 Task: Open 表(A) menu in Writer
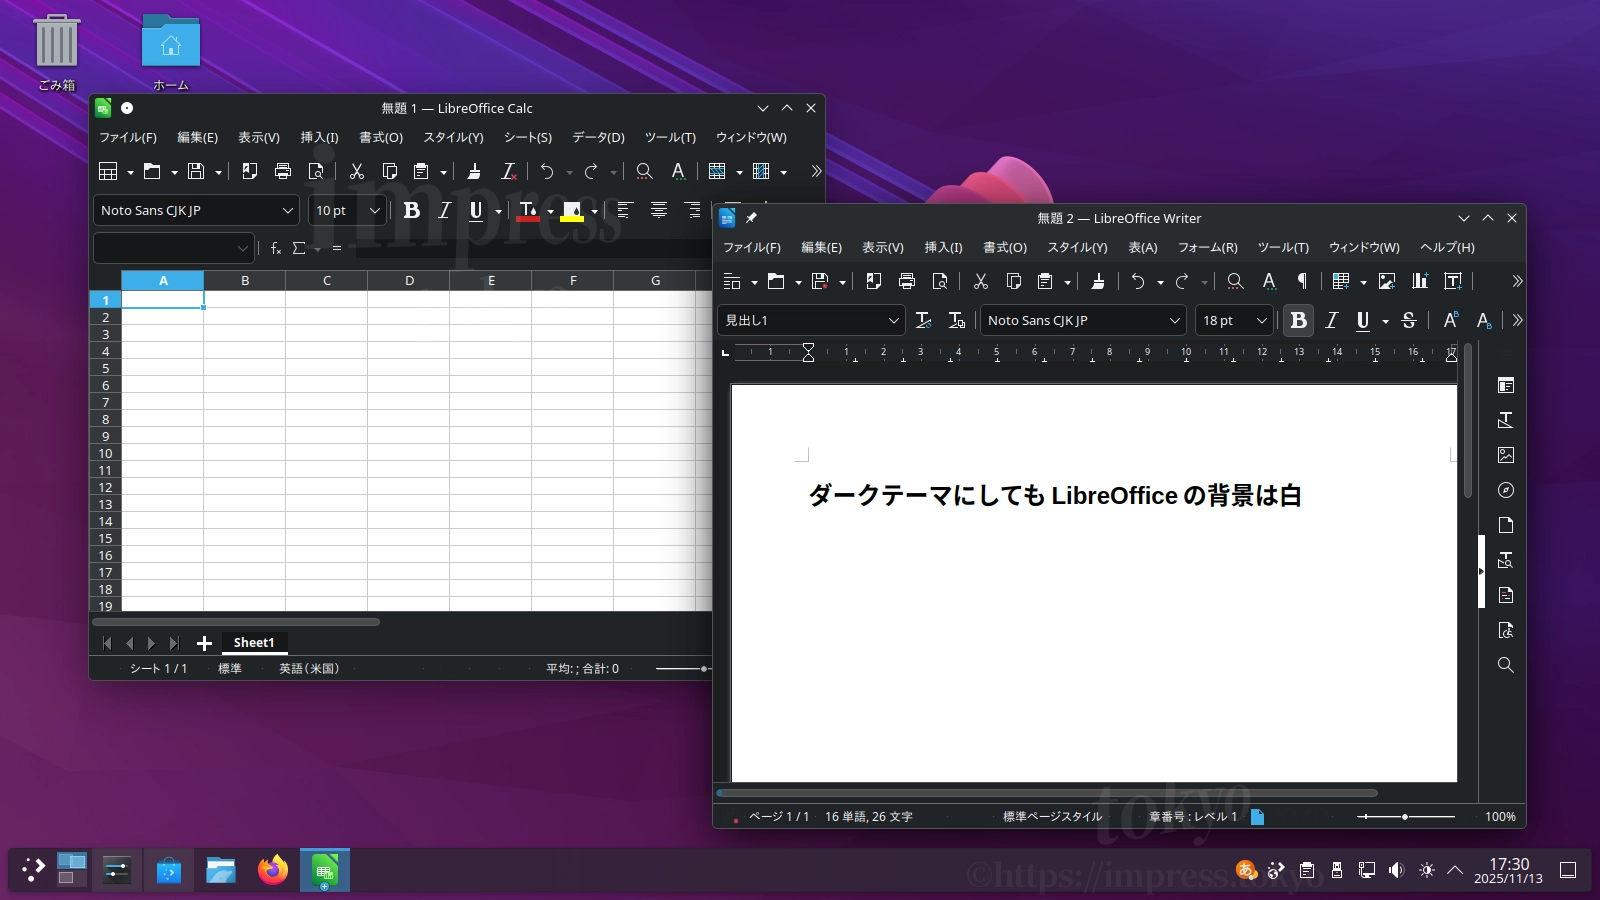pyautogui.click(x=1143, y=247)
